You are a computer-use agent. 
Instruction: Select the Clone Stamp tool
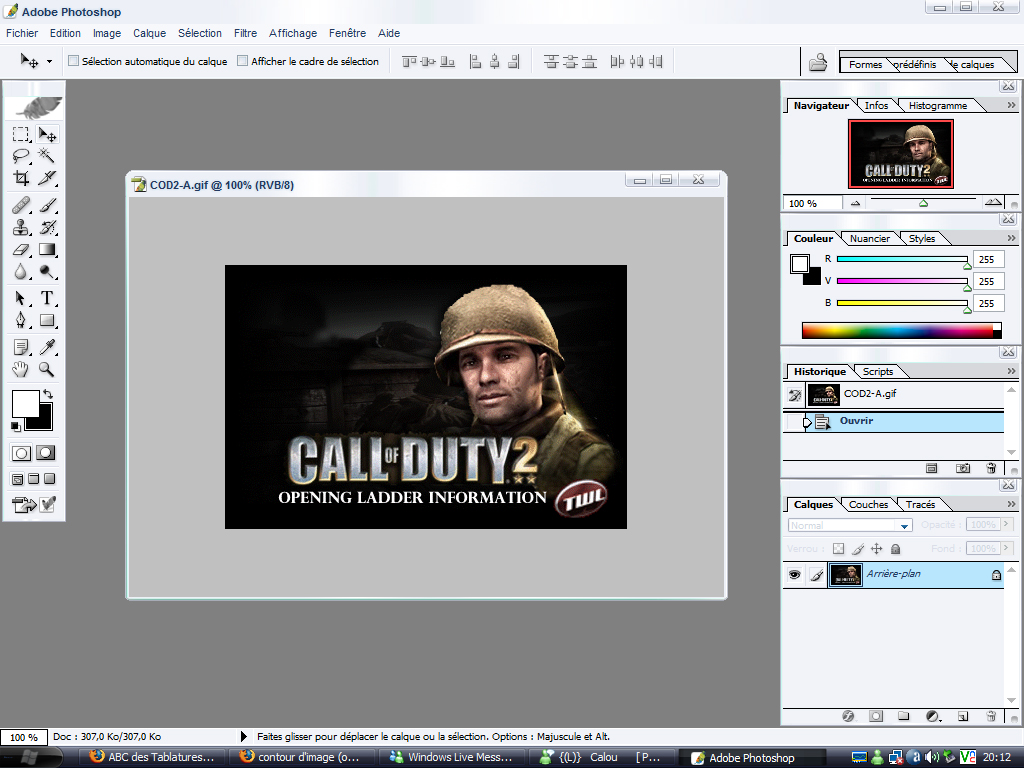click(21, 227)
